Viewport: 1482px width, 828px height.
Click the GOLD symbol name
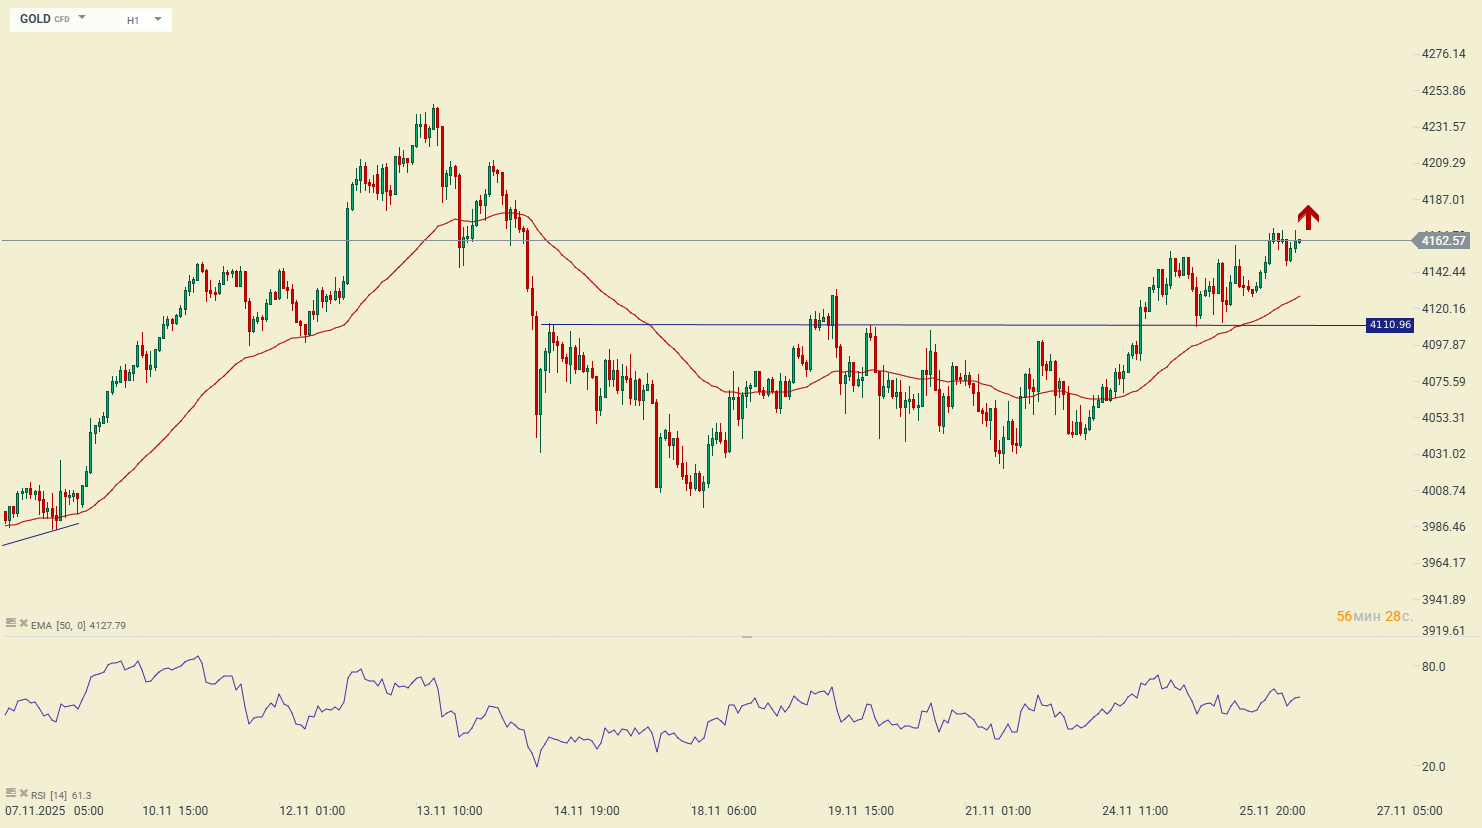[35, 19]
